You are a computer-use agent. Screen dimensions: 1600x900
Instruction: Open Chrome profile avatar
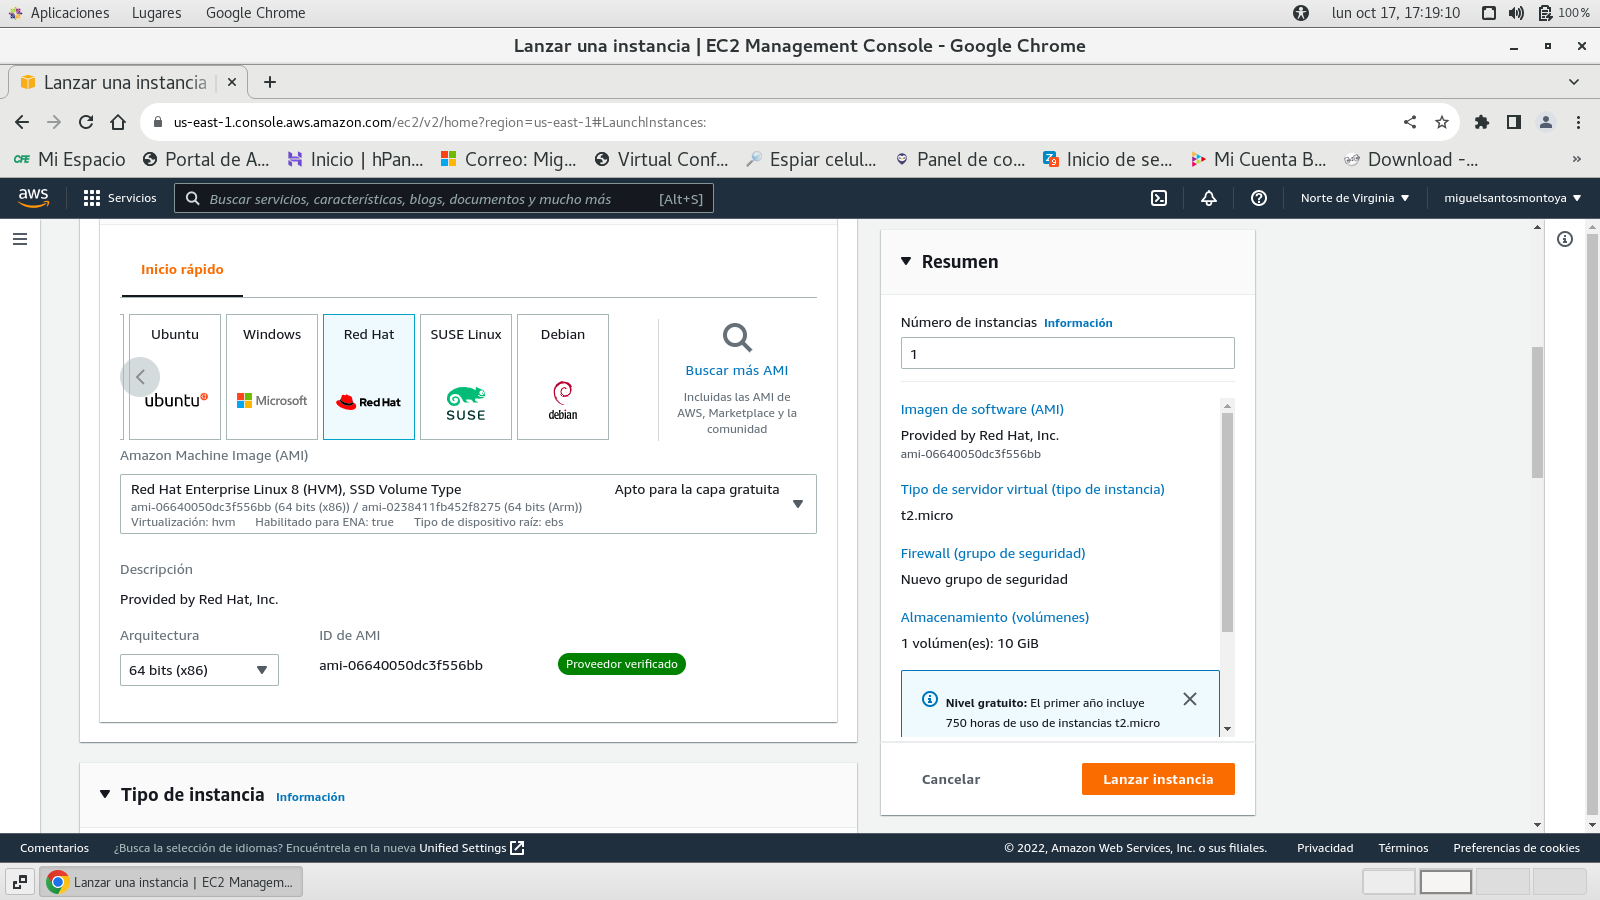pos(1546,122)
